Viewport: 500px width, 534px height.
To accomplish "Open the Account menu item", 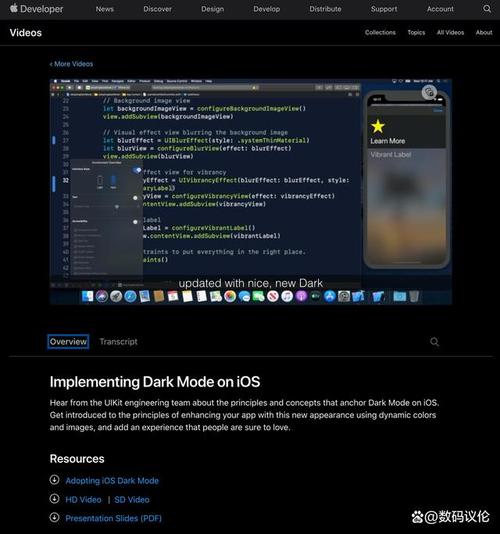I will click(440, 9).
